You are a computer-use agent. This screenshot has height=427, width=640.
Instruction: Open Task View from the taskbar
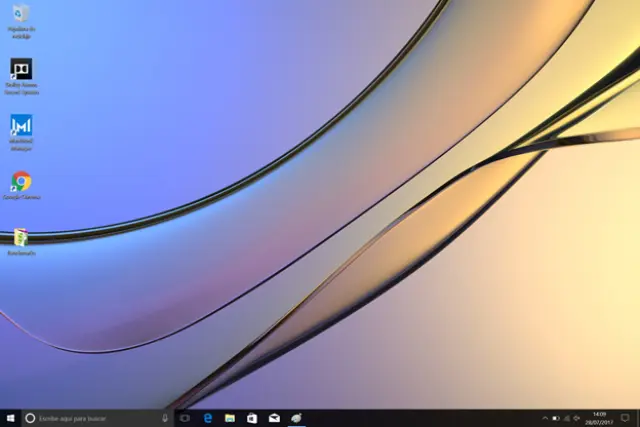coord(185,418)
